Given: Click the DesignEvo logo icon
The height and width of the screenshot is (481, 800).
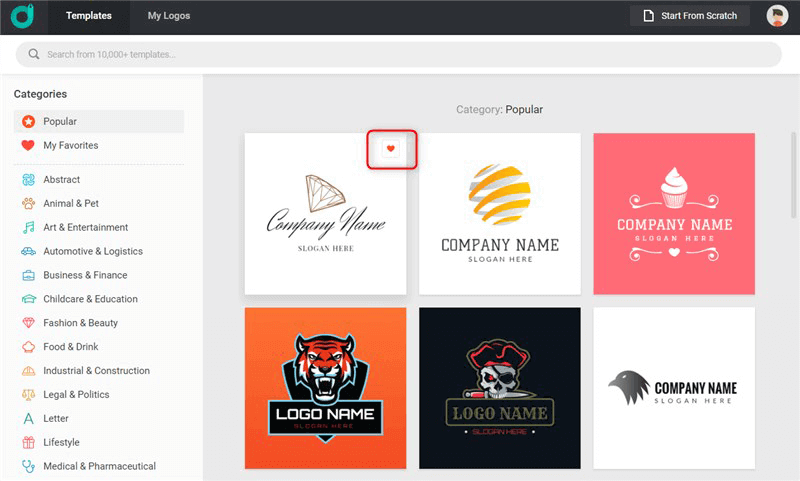Looking at the screenshot, I should [x=22, y=16].
